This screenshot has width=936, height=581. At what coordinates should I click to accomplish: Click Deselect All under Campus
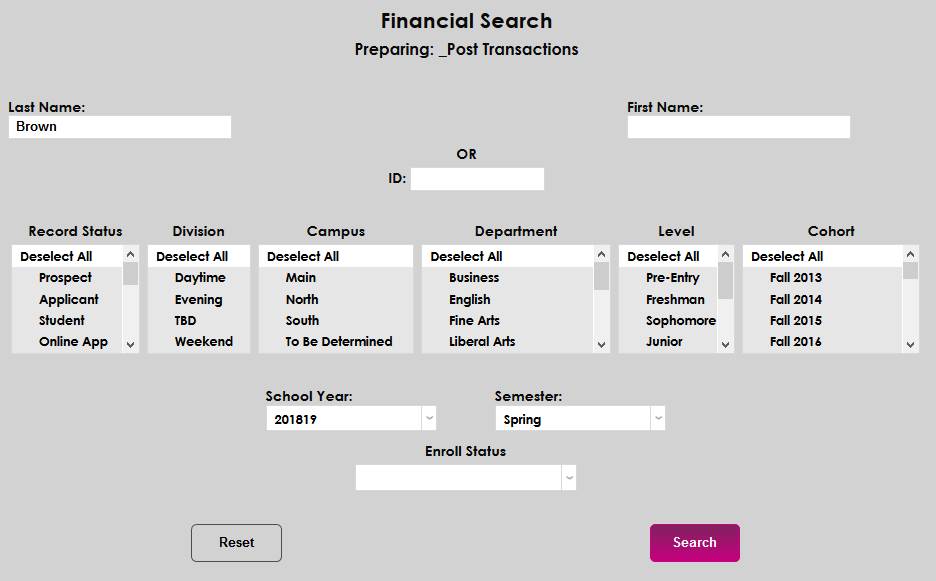click(x=303, y=257)
